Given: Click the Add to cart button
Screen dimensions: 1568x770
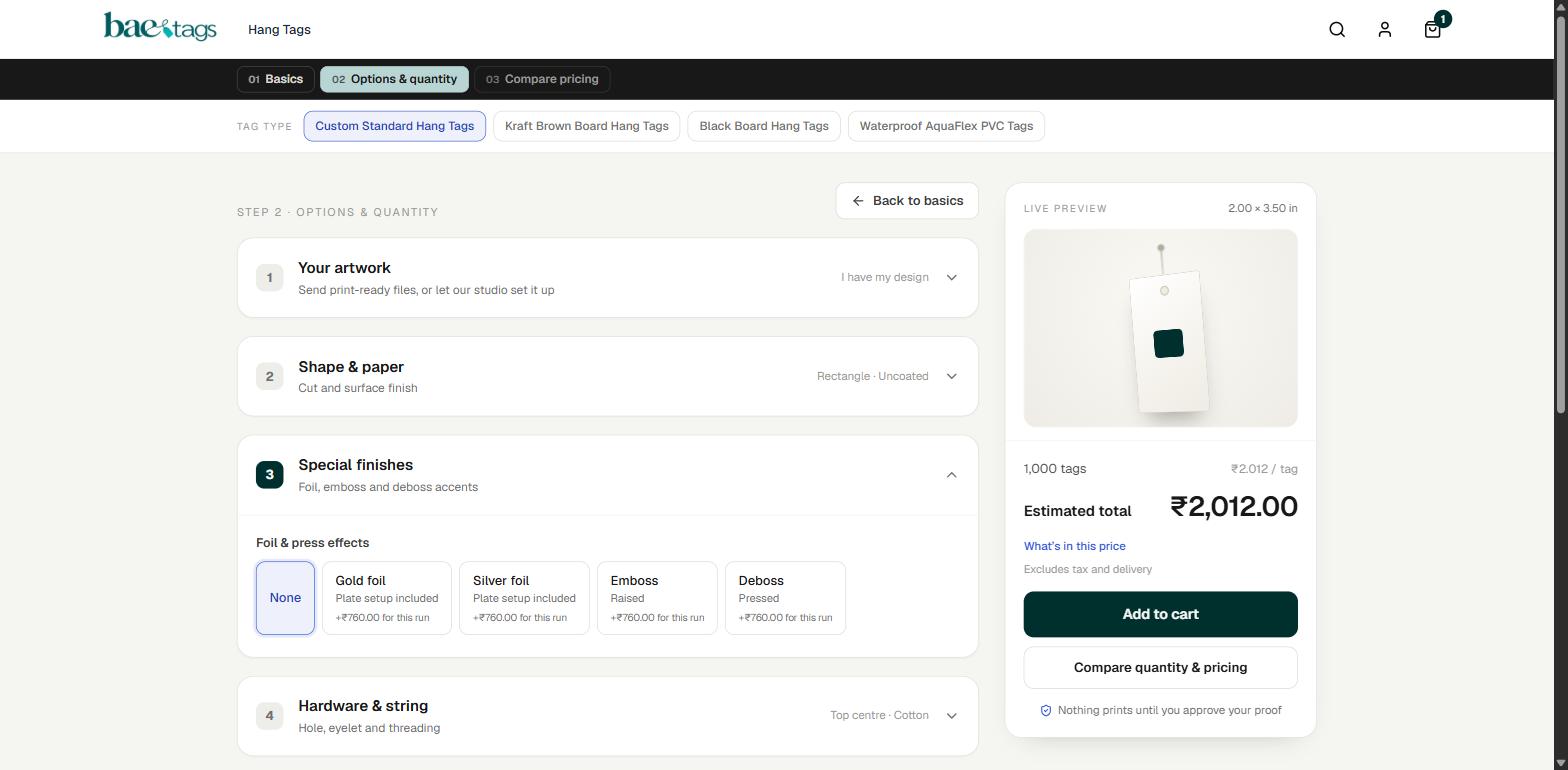Looking at the screenshot, I should pyautogui.click(x=1160, y=614).
